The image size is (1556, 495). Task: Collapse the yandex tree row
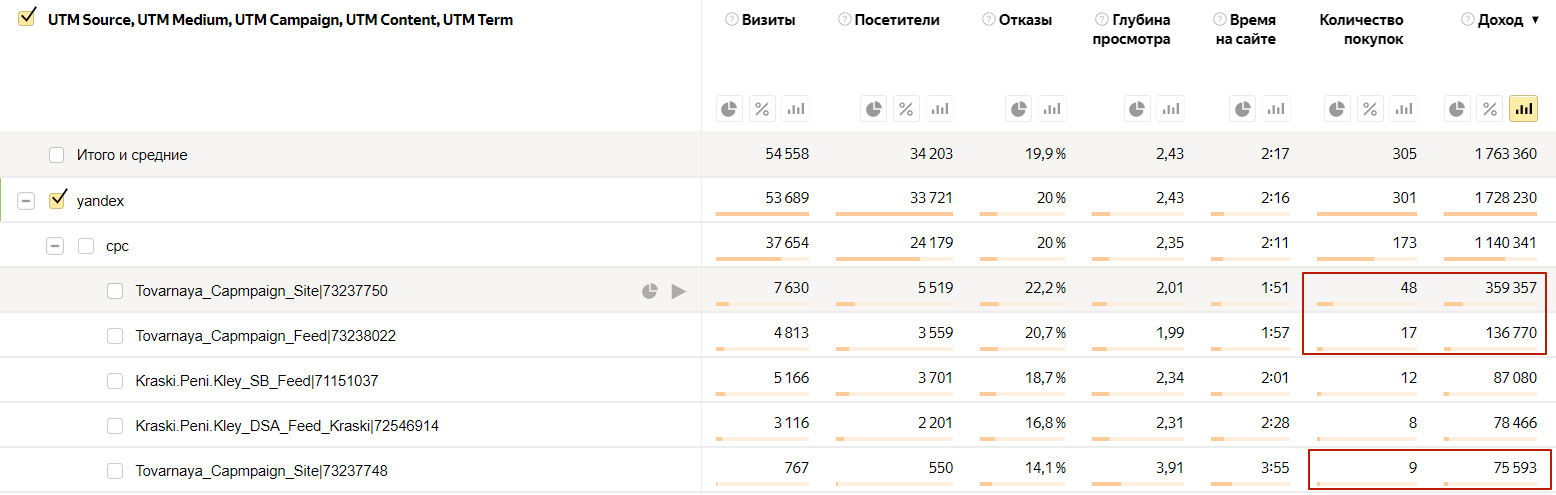pyautogui.click(x=27, y=201)
